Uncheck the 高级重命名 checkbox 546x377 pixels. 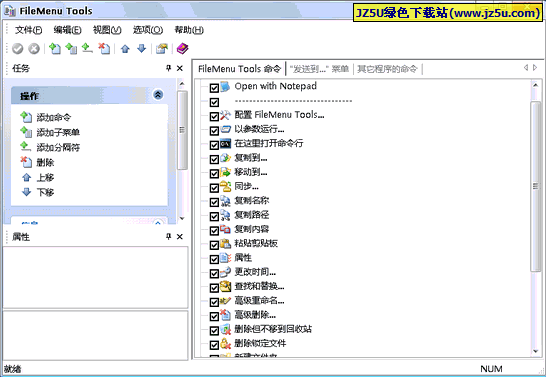(214, 302)
